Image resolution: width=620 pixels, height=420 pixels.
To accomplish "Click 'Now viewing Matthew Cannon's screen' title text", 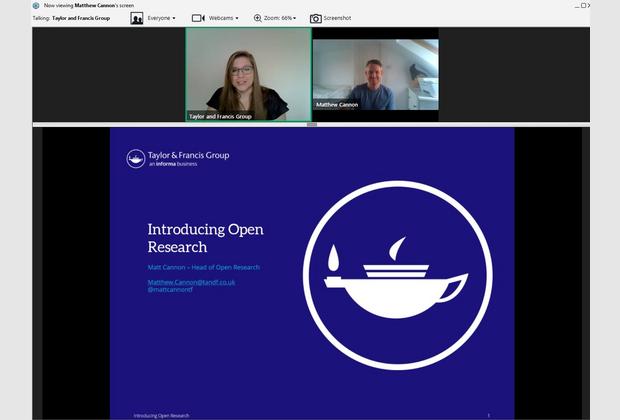I will point(89,6).
